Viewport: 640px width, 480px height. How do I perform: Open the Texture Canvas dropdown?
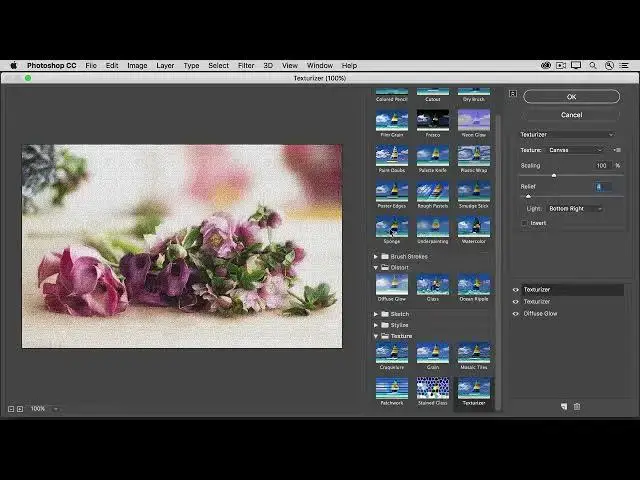(x=576, y=150)
